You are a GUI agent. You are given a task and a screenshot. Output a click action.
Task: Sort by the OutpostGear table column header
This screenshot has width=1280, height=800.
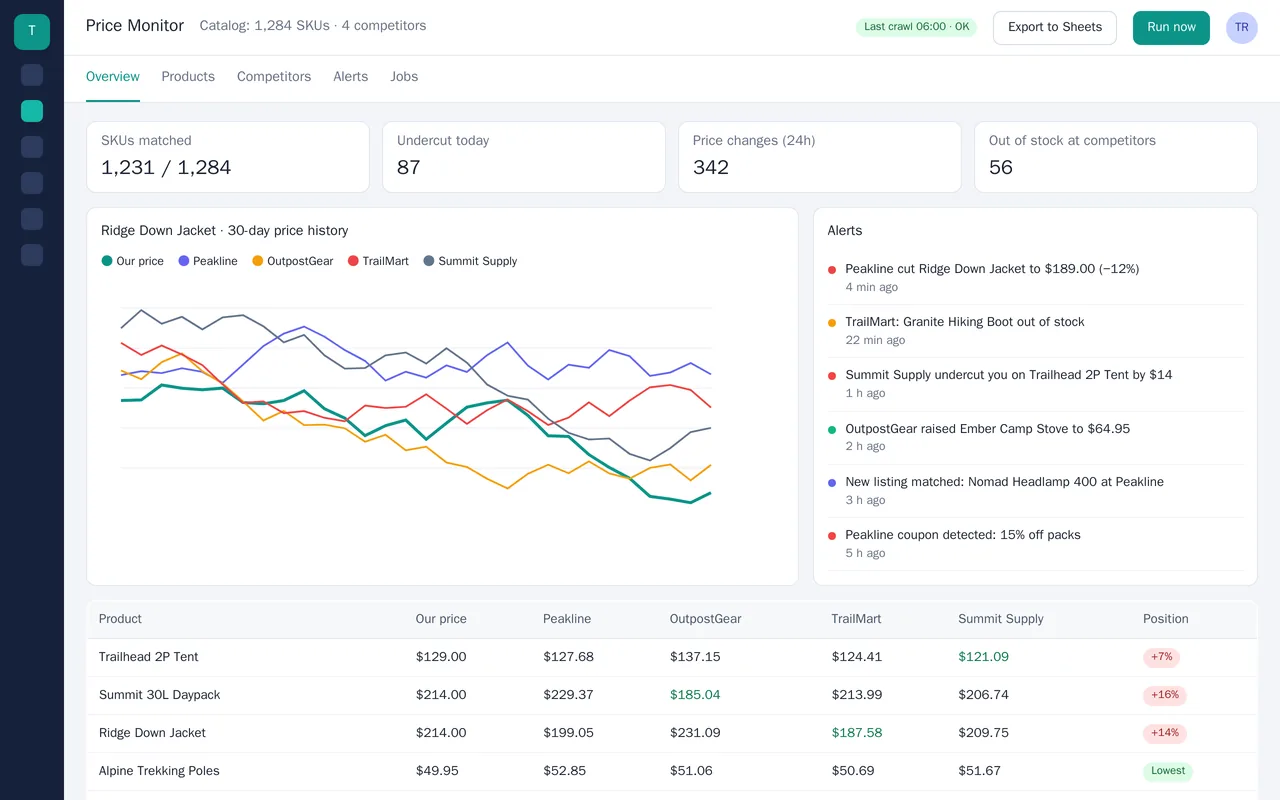[706, 619]
